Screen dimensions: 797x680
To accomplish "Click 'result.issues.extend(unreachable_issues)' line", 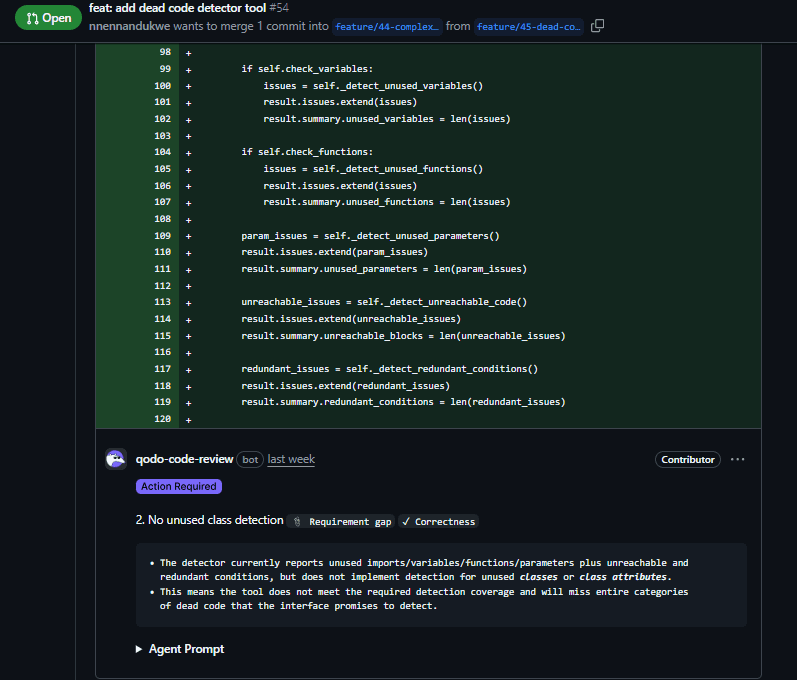I will pos(351,319).
